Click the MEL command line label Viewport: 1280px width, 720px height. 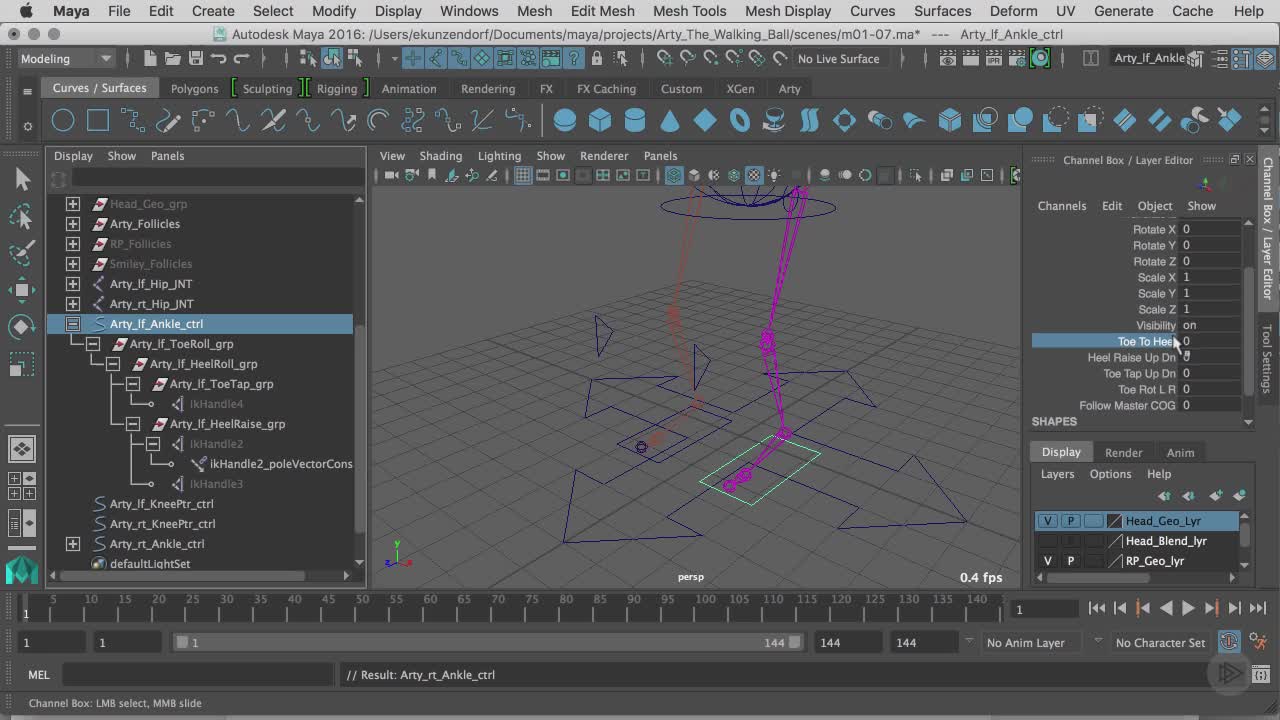pos(38,675)
